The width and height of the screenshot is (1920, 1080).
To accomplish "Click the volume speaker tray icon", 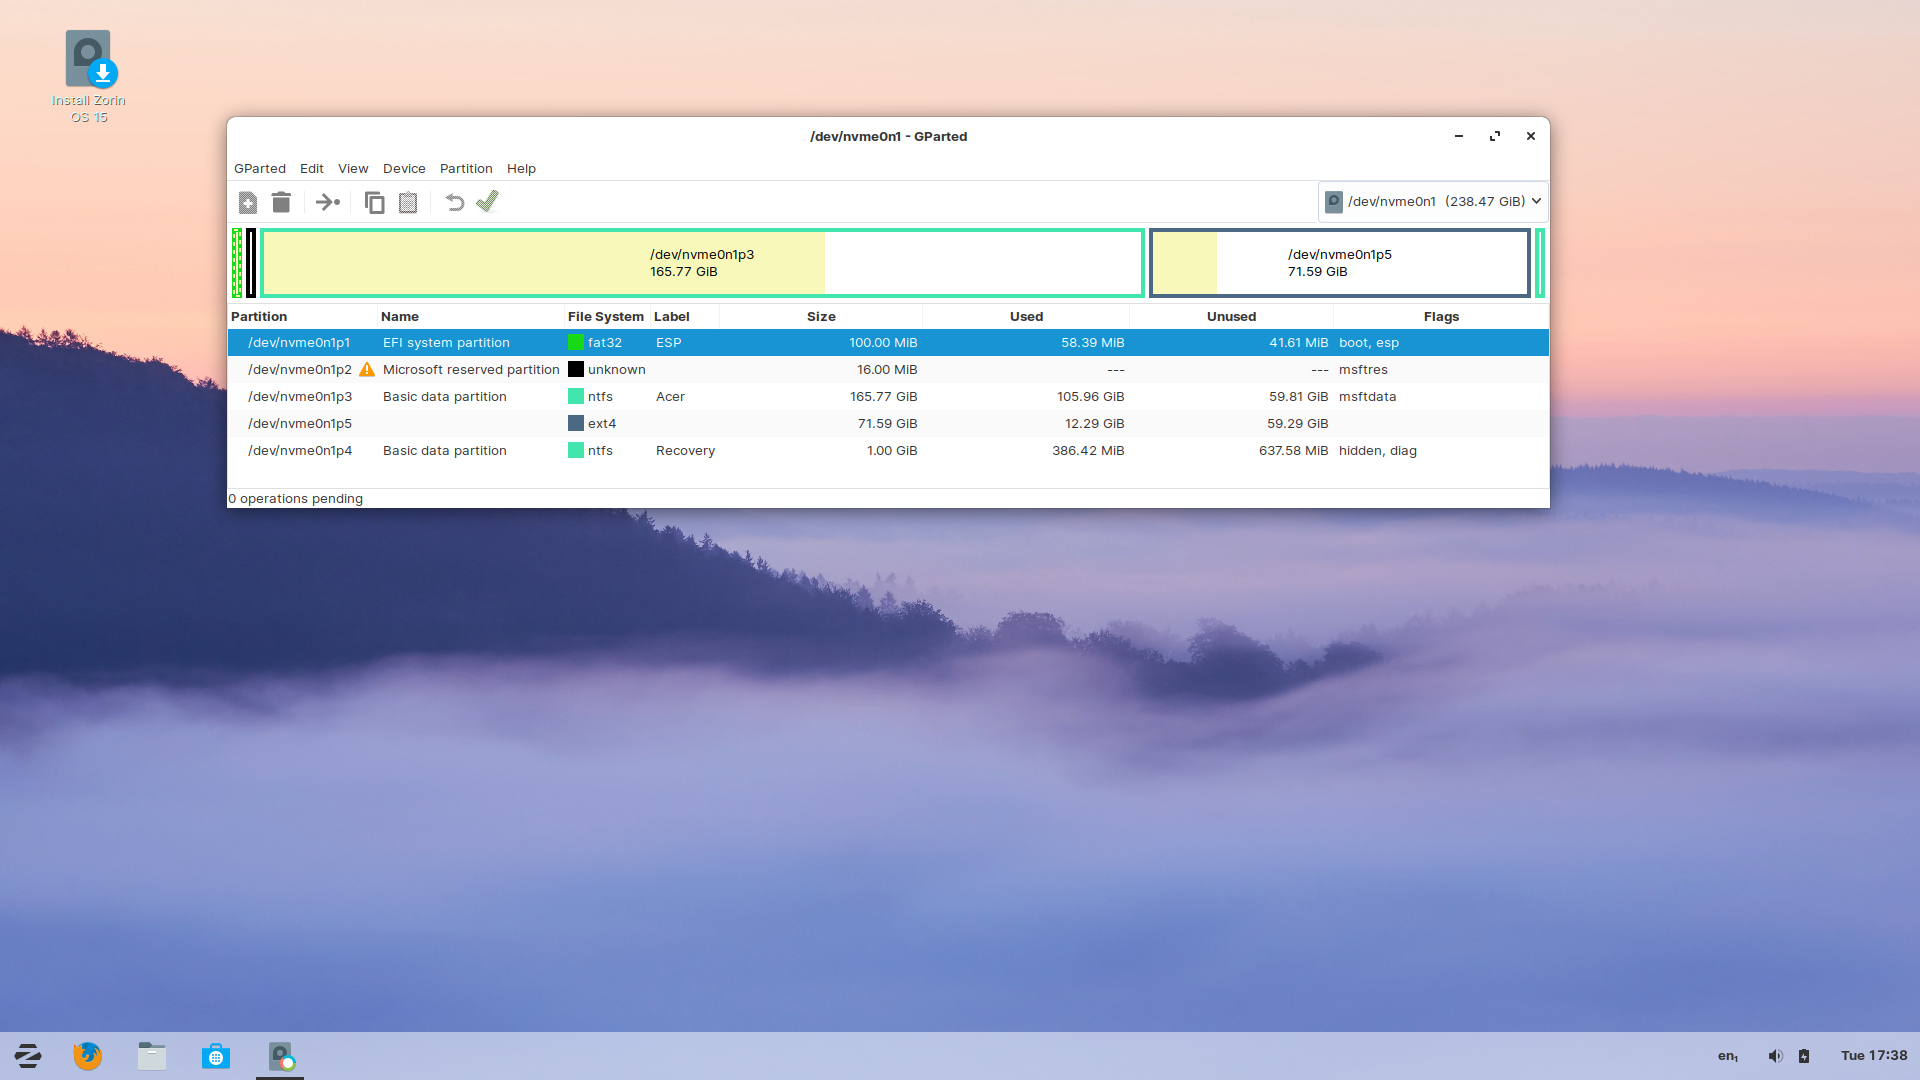I will [1775, 1056].
